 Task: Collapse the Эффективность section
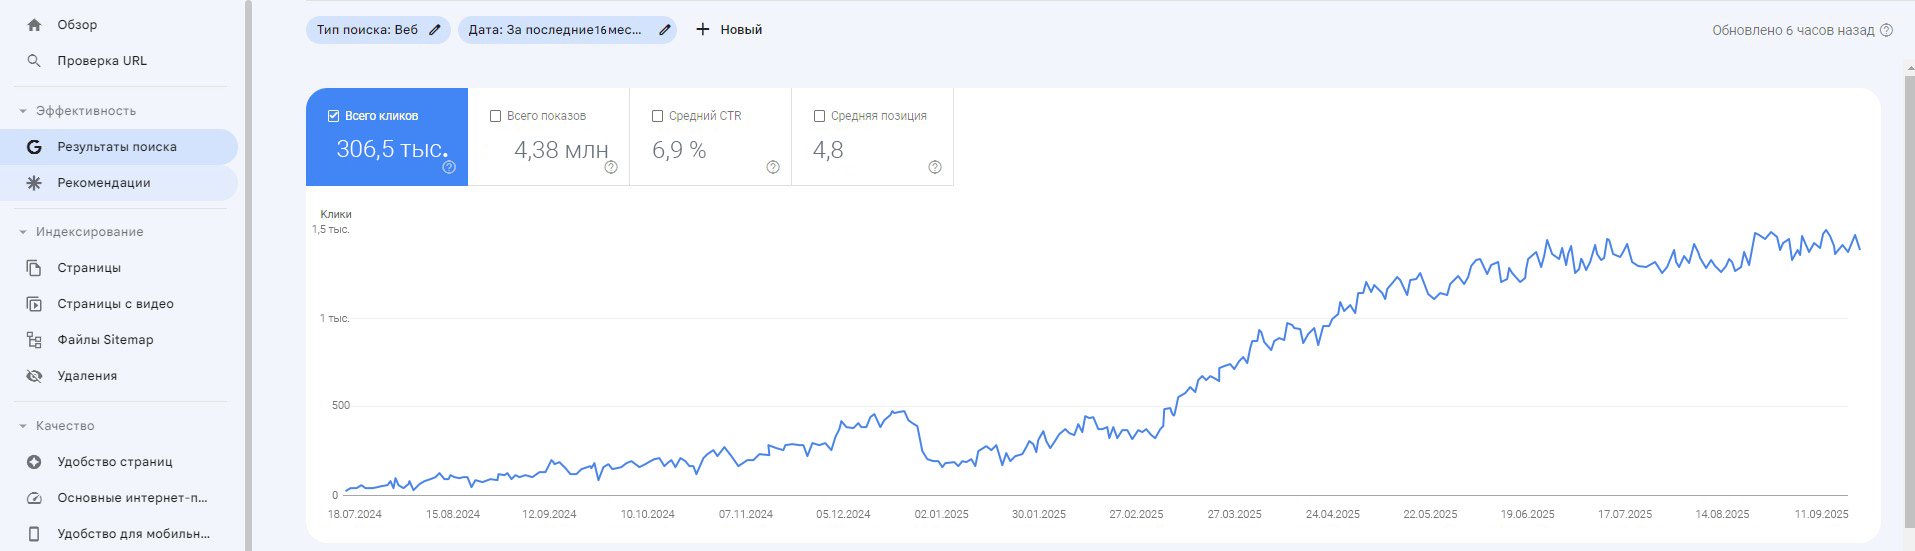coord(23,111)
